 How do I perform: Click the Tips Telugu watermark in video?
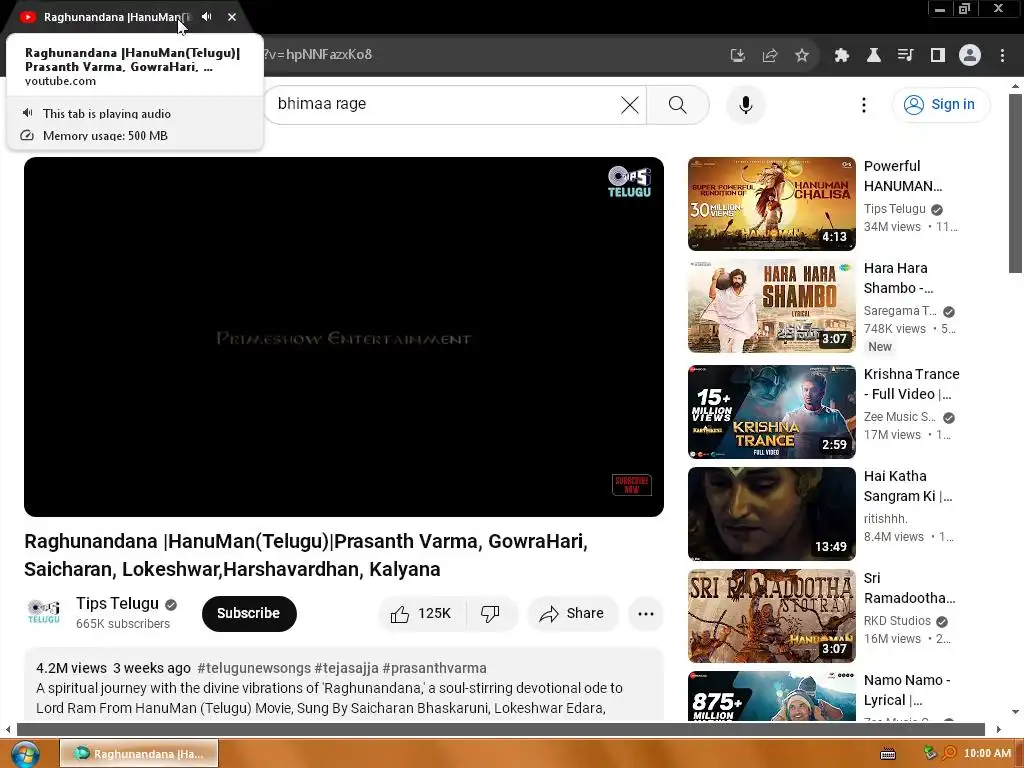[630, 182]
